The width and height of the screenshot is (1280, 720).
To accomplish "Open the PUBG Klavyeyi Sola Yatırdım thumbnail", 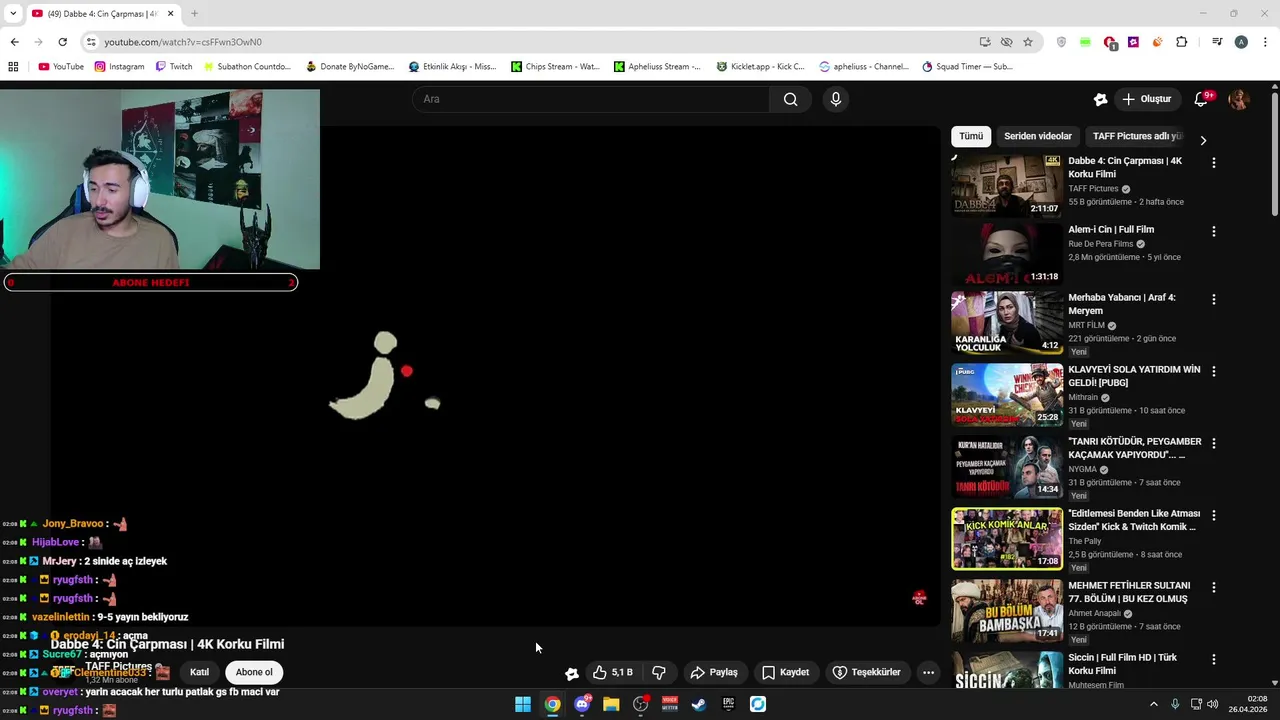I will point(1007,395).
